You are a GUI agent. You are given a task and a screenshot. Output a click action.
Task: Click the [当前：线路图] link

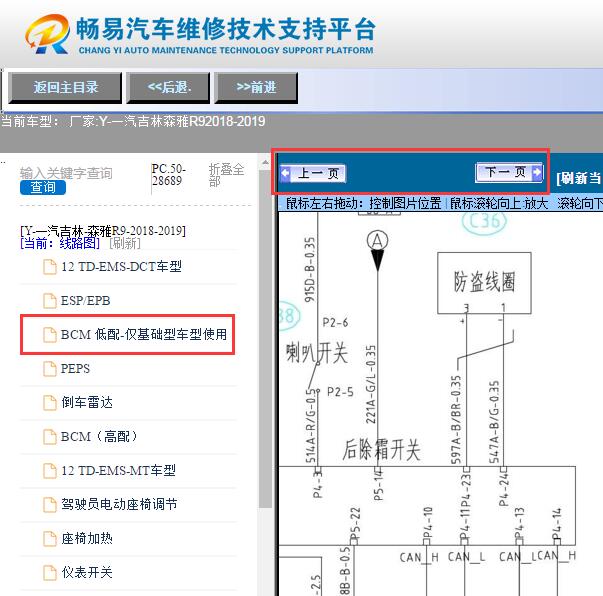[x=60, y=243]
